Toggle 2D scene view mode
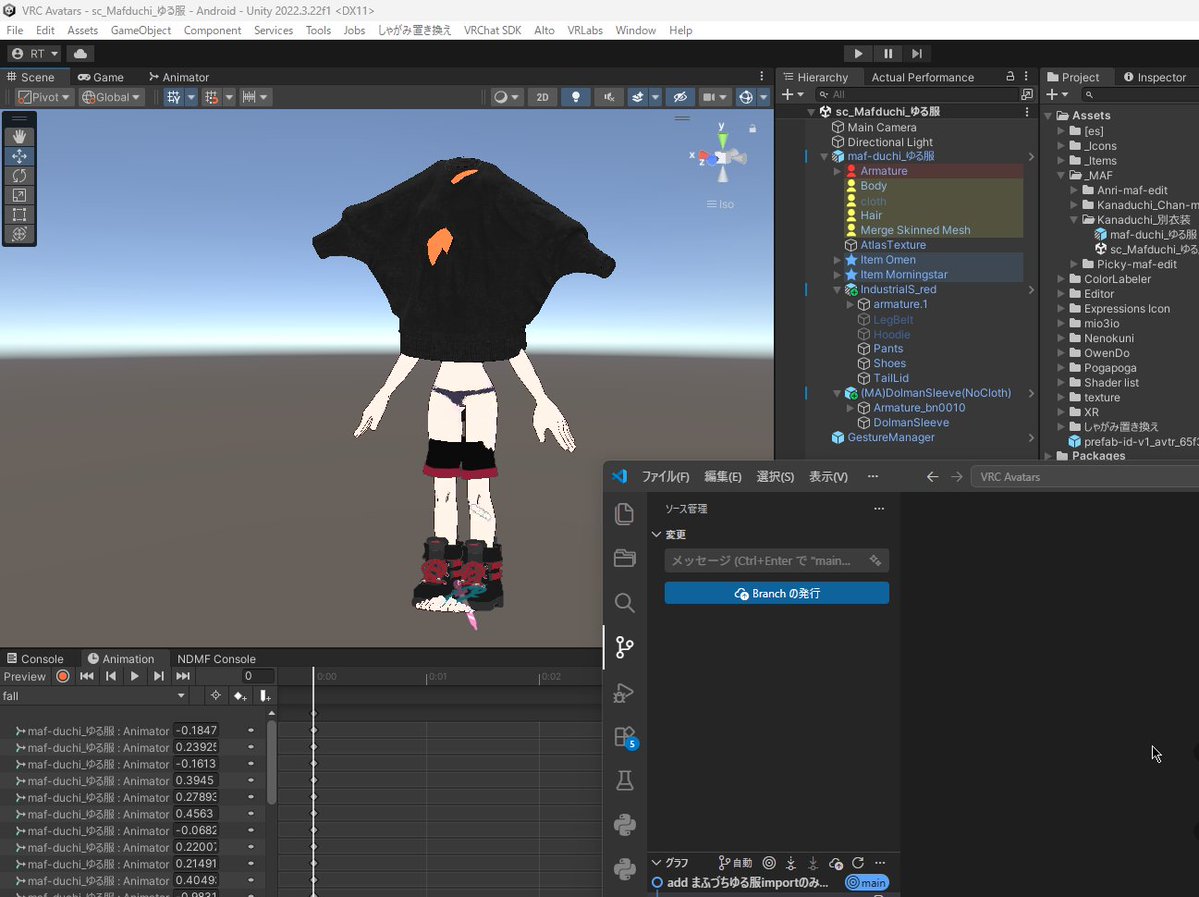Screen dimensions: 1199x897 click(542, 97)
